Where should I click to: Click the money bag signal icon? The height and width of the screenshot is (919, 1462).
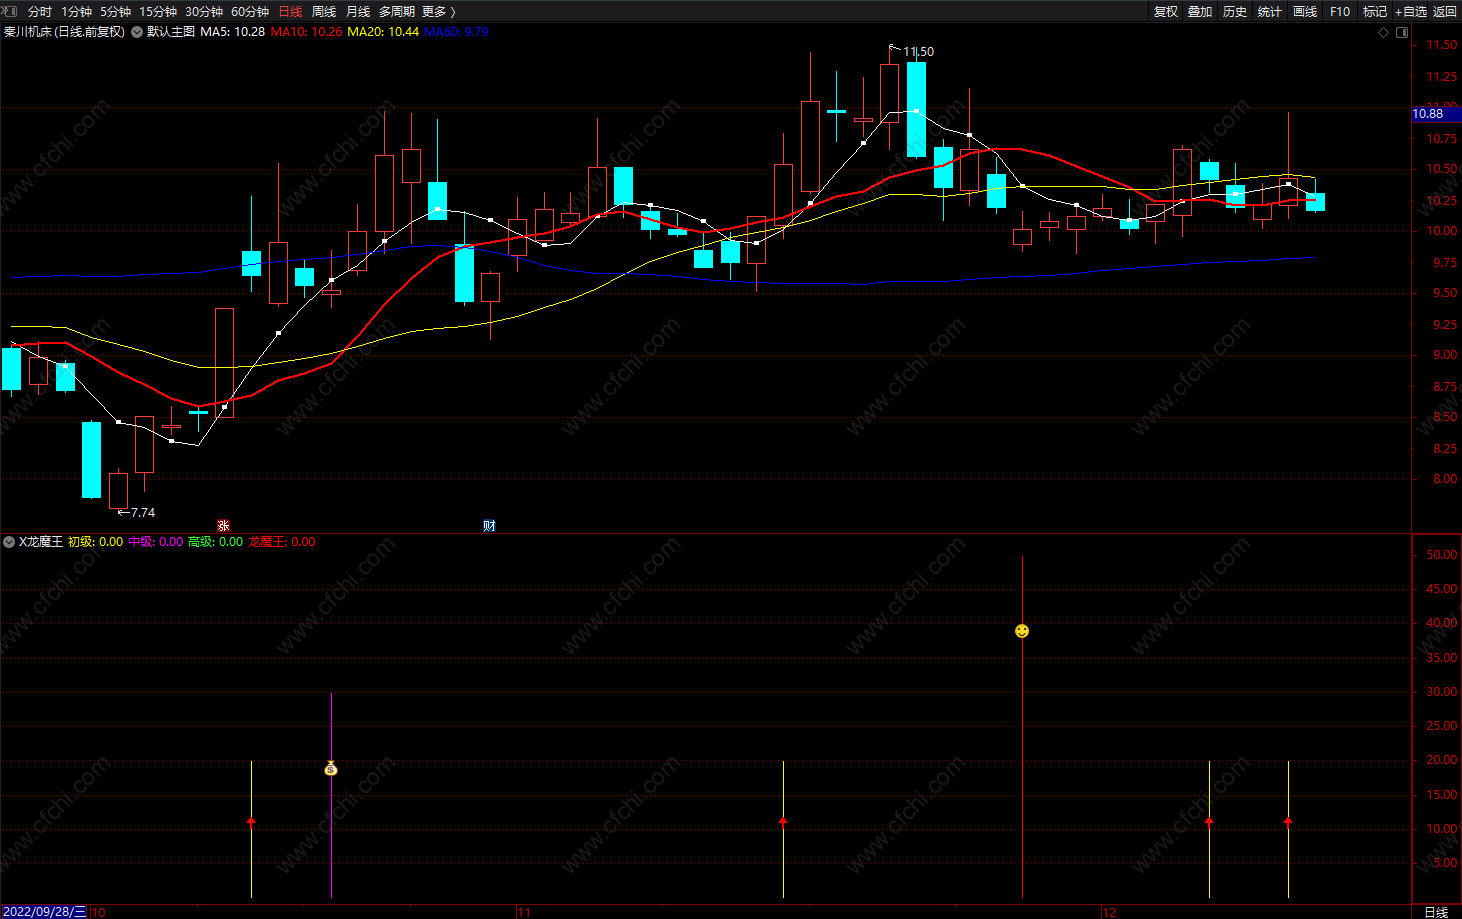click(x=331, y=769)
